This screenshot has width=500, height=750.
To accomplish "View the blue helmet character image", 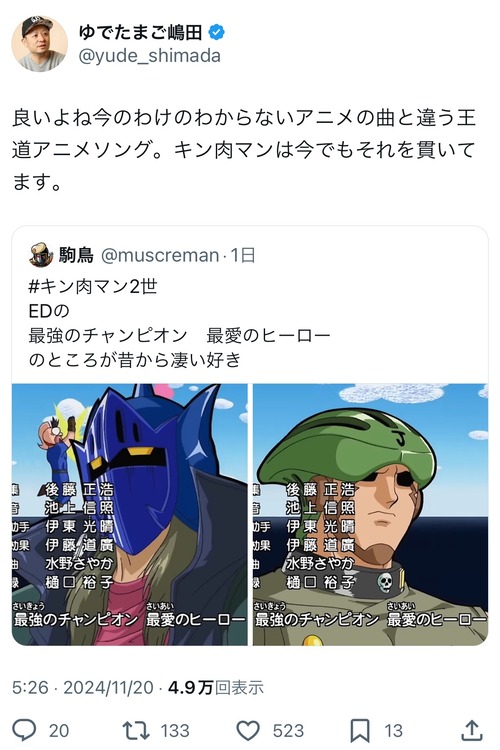I will [x=130, y=514].
